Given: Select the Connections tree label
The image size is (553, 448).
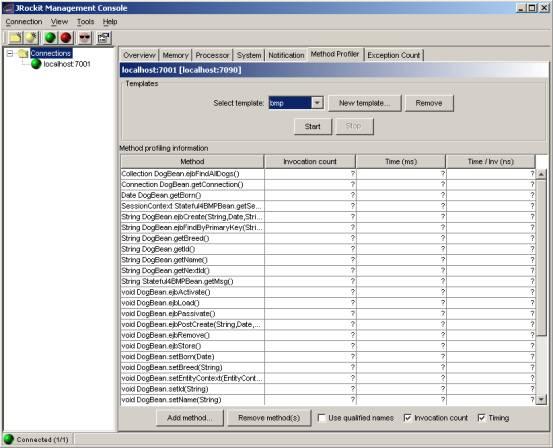Looking at the screenshot, I should click(51, 53).
